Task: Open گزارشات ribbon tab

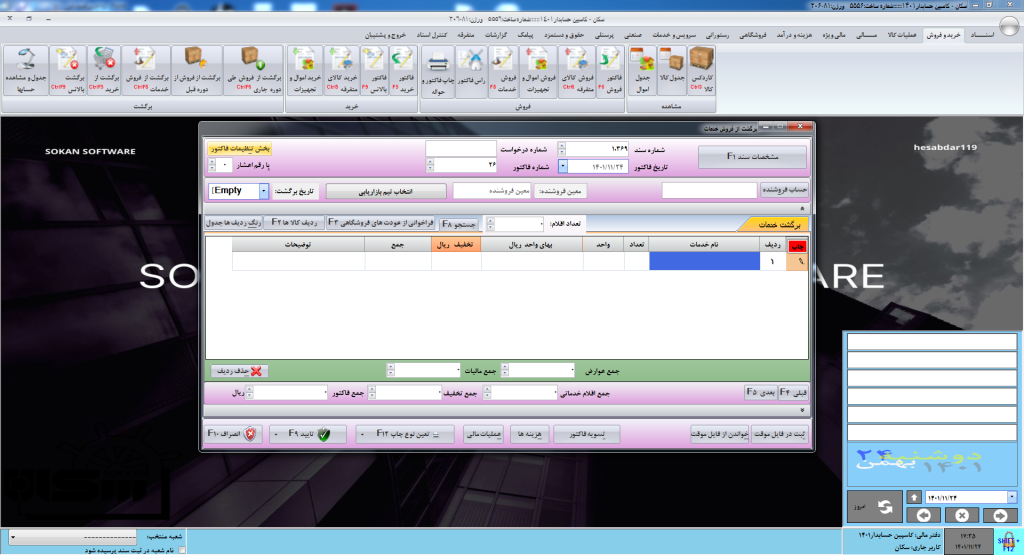Action: tap(496, 35)
